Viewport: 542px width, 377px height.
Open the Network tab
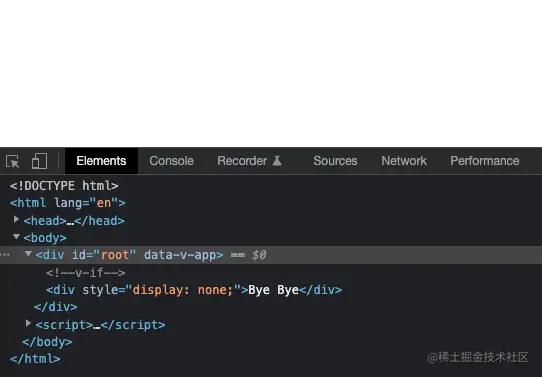[x=404, y=161]
